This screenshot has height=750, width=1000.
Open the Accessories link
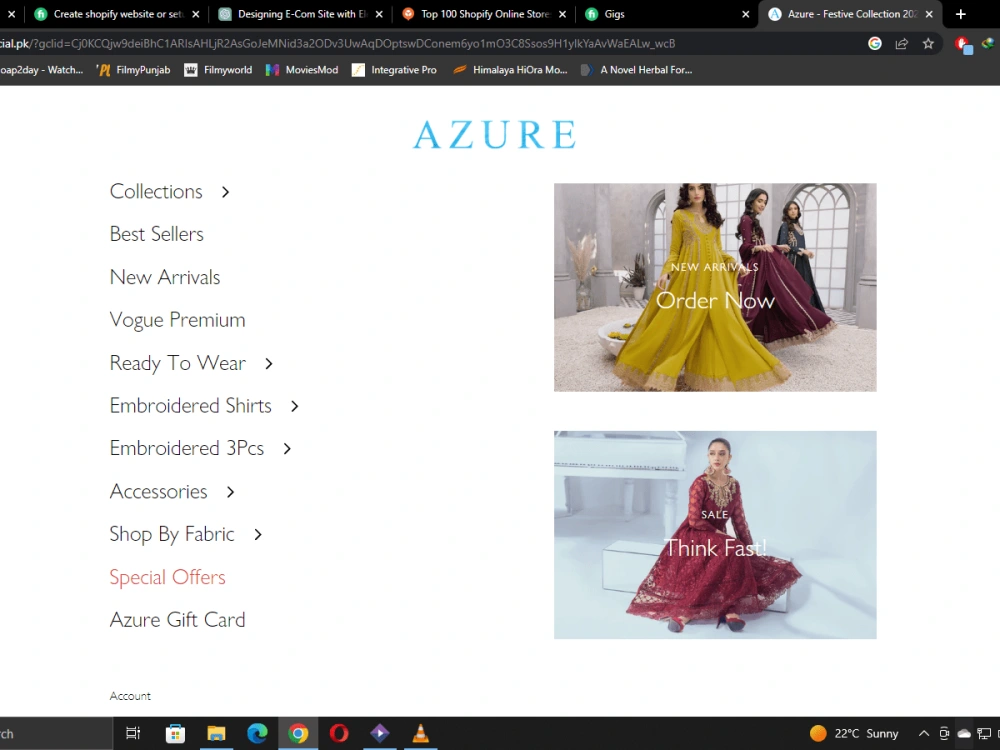click(x=159, y=491)
